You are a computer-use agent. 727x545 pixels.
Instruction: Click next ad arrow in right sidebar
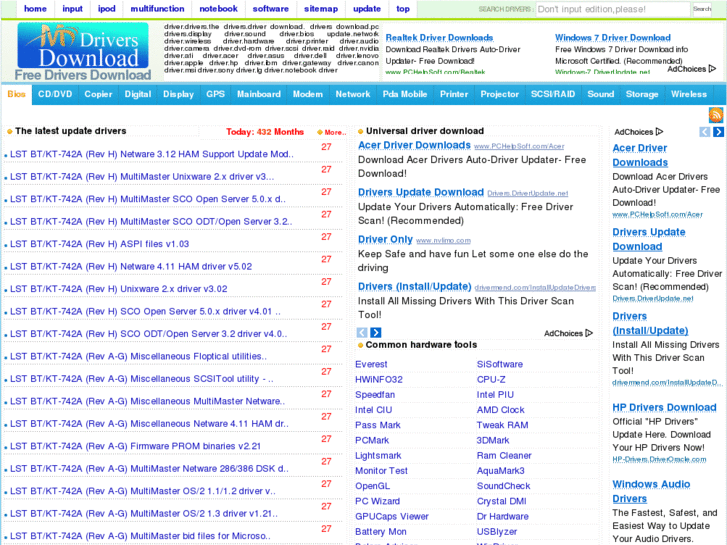point(718,132)
